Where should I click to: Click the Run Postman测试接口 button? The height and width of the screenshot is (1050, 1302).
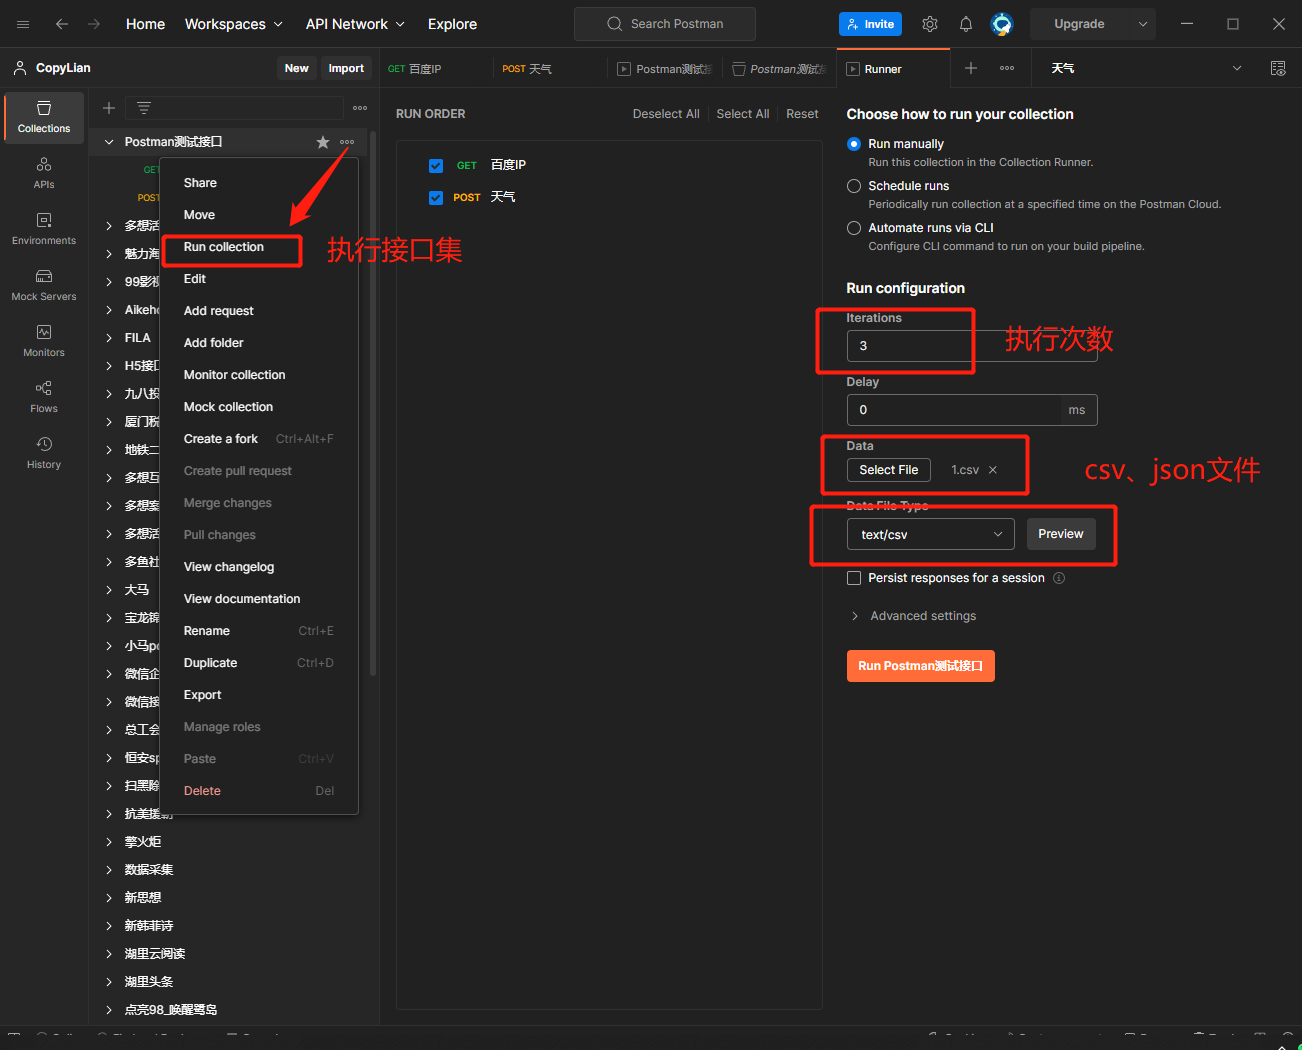click(921, 666)
